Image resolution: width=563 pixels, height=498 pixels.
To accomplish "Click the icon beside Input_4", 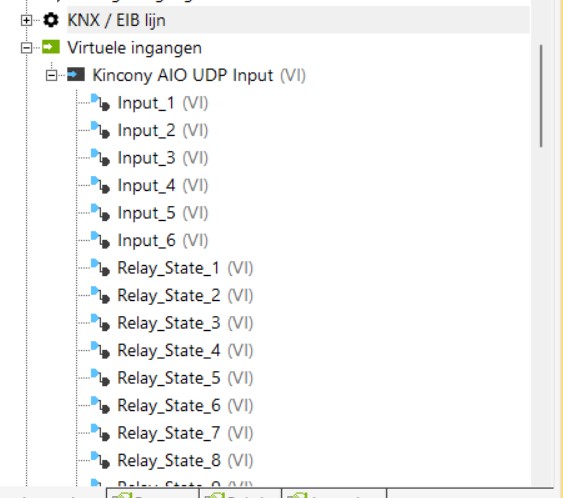I will pyautogui.click(x=100, y=185).
